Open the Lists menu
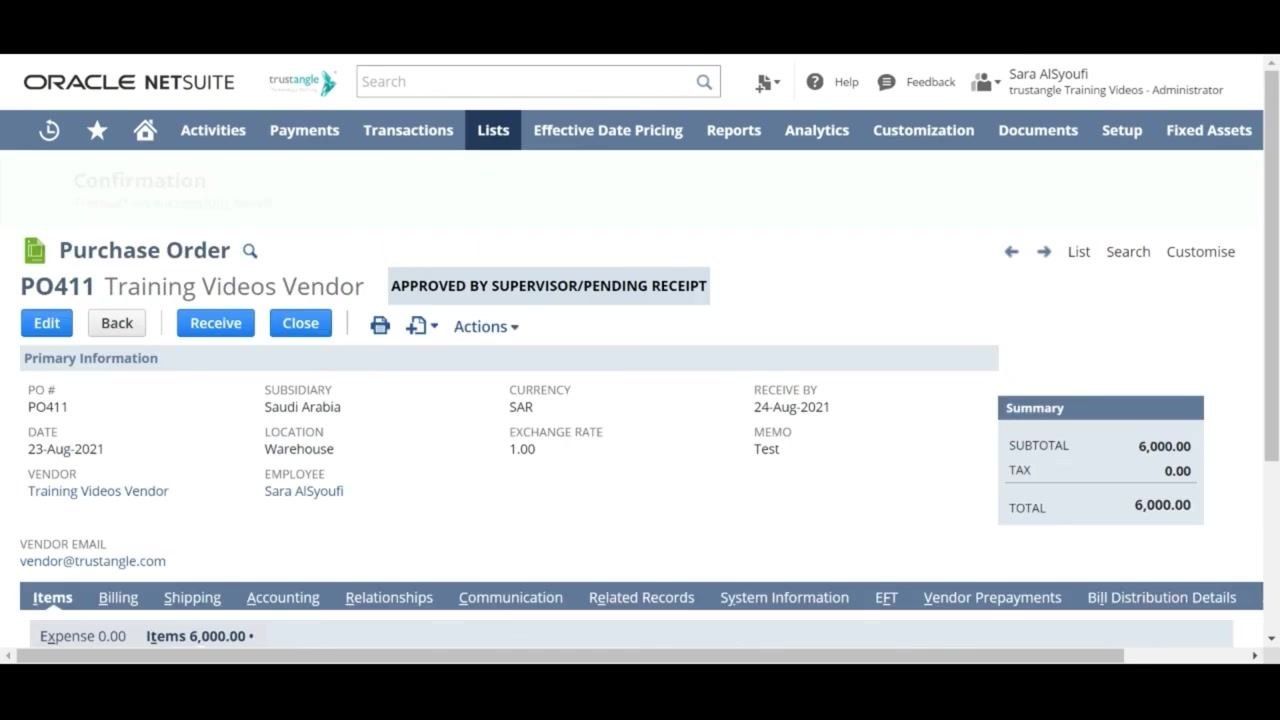This screenshot has width=1280, height=720. tap(493, 130)
